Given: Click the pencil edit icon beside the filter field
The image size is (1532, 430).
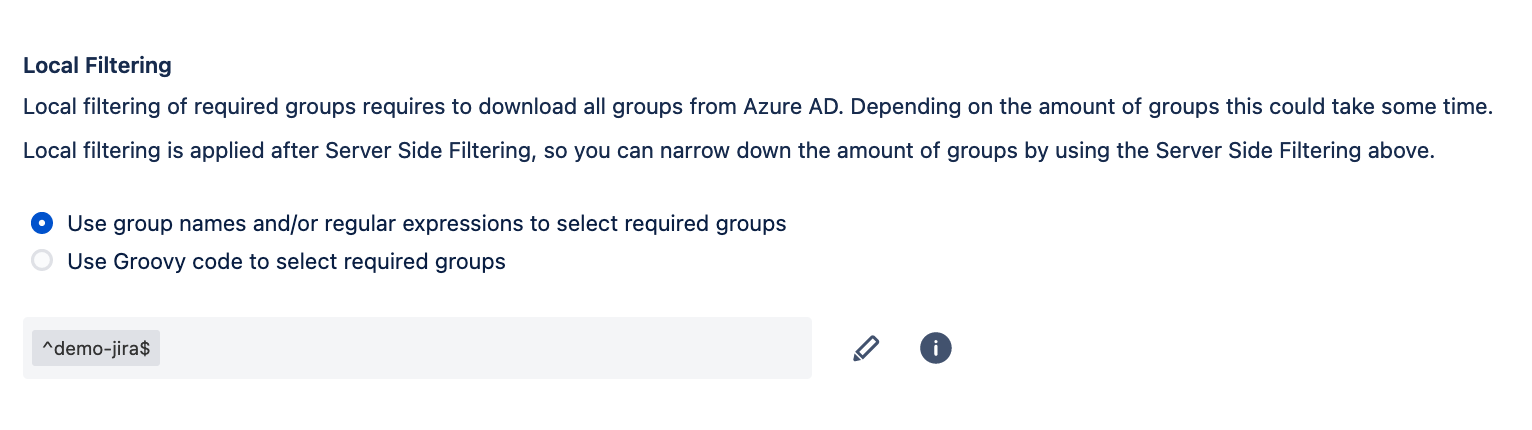Looking at the screenshot, I should tap(866, 348).
